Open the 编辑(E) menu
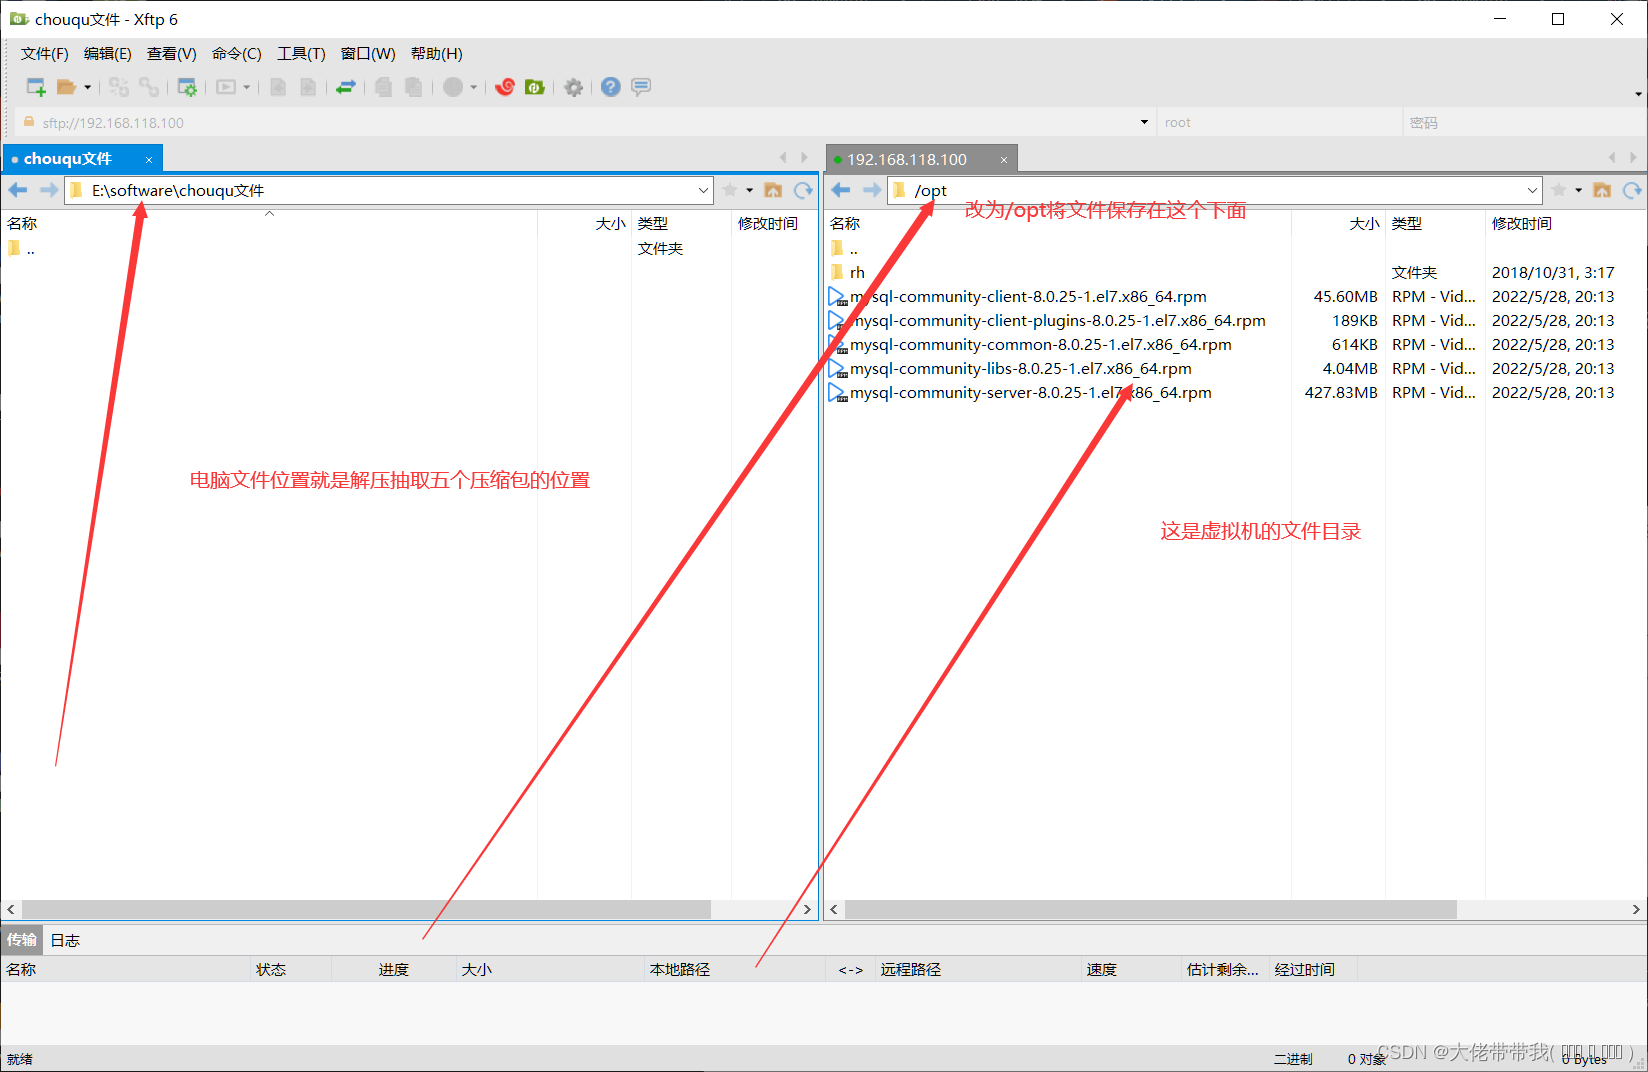 click(108, 54)
